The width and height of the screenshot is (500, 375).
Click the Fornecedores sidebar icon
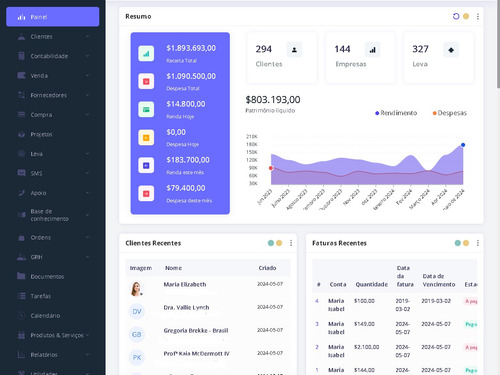[21, 95]
